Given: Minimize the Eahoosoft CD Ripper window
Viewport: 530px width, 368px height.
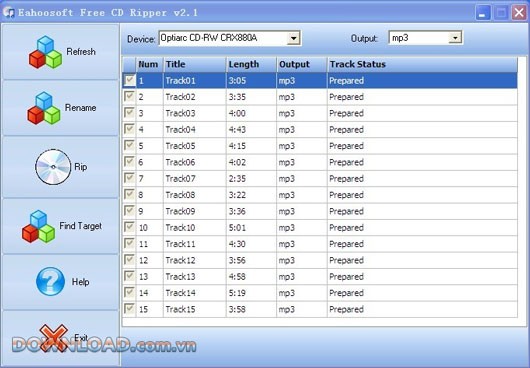Looking at the screenshot, I should point(483,13).
